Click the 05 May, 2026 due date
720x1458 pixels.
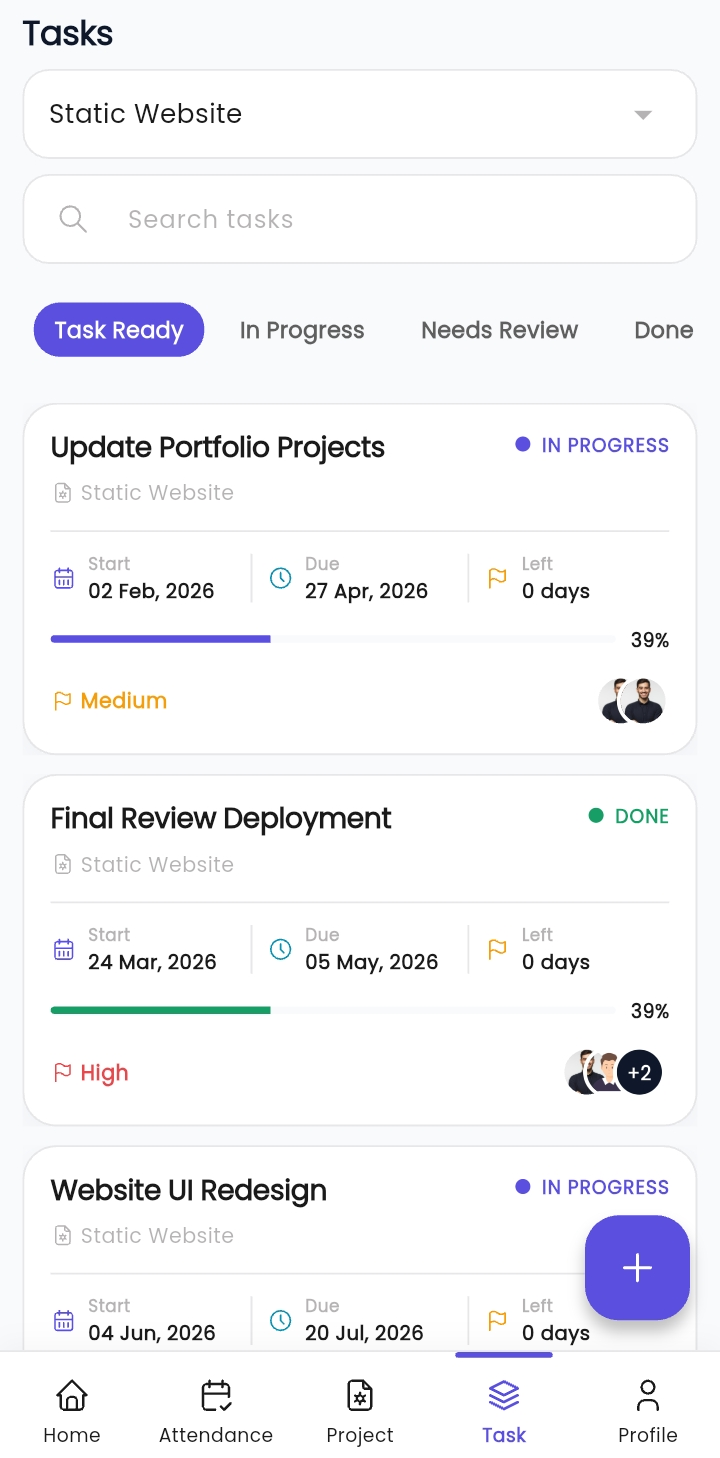click(372, 962)
